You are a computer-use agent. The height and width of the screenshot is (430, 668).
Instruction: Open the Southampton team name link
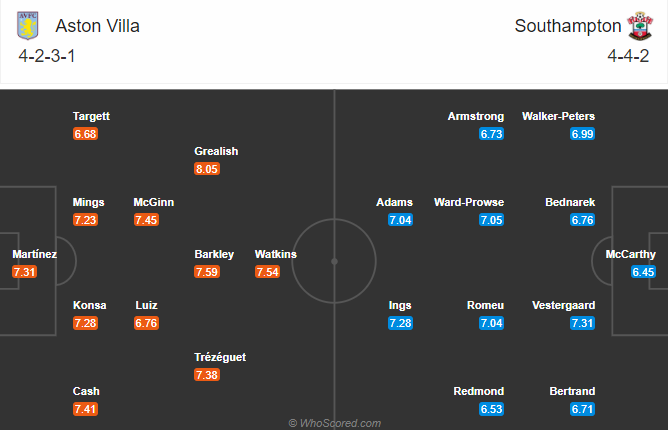click(x=568, y=26)
